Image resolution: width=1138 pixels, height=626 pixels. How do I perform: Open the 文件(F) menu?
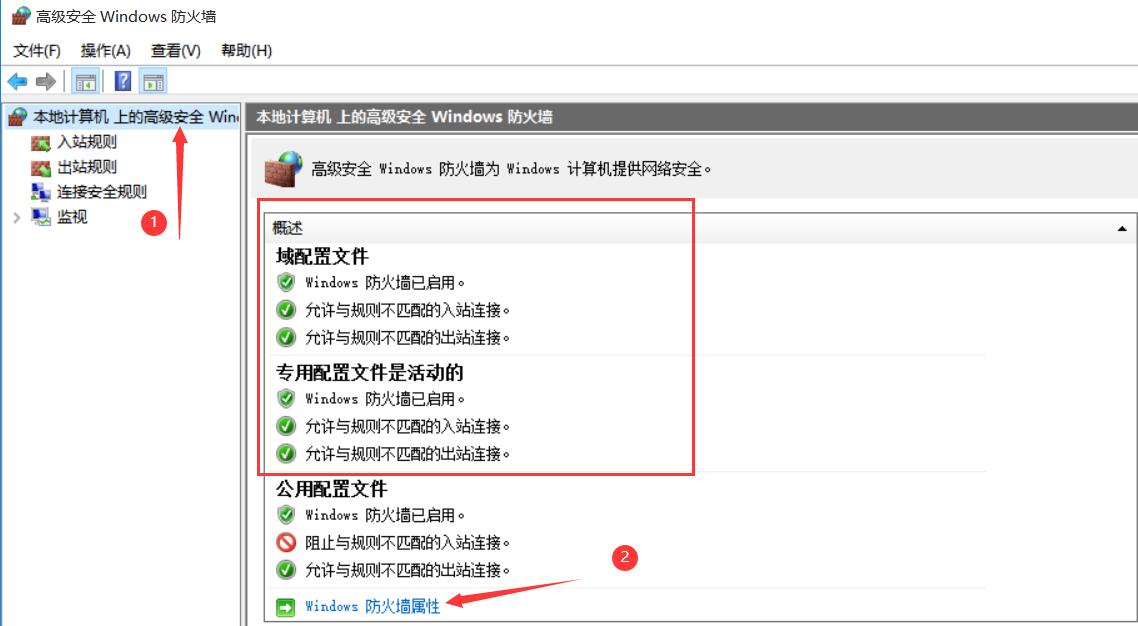(x=37, y=51)
